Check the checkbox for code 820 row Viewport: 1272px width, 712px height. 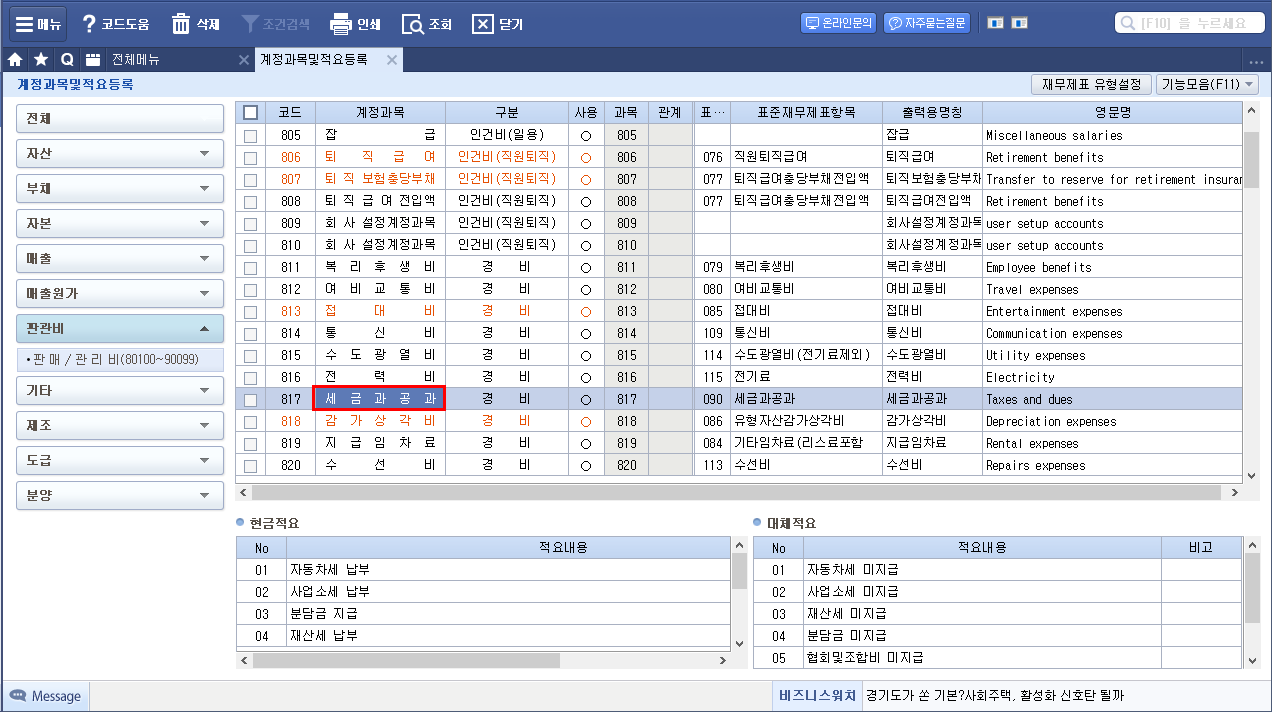(x=250, y=465)
